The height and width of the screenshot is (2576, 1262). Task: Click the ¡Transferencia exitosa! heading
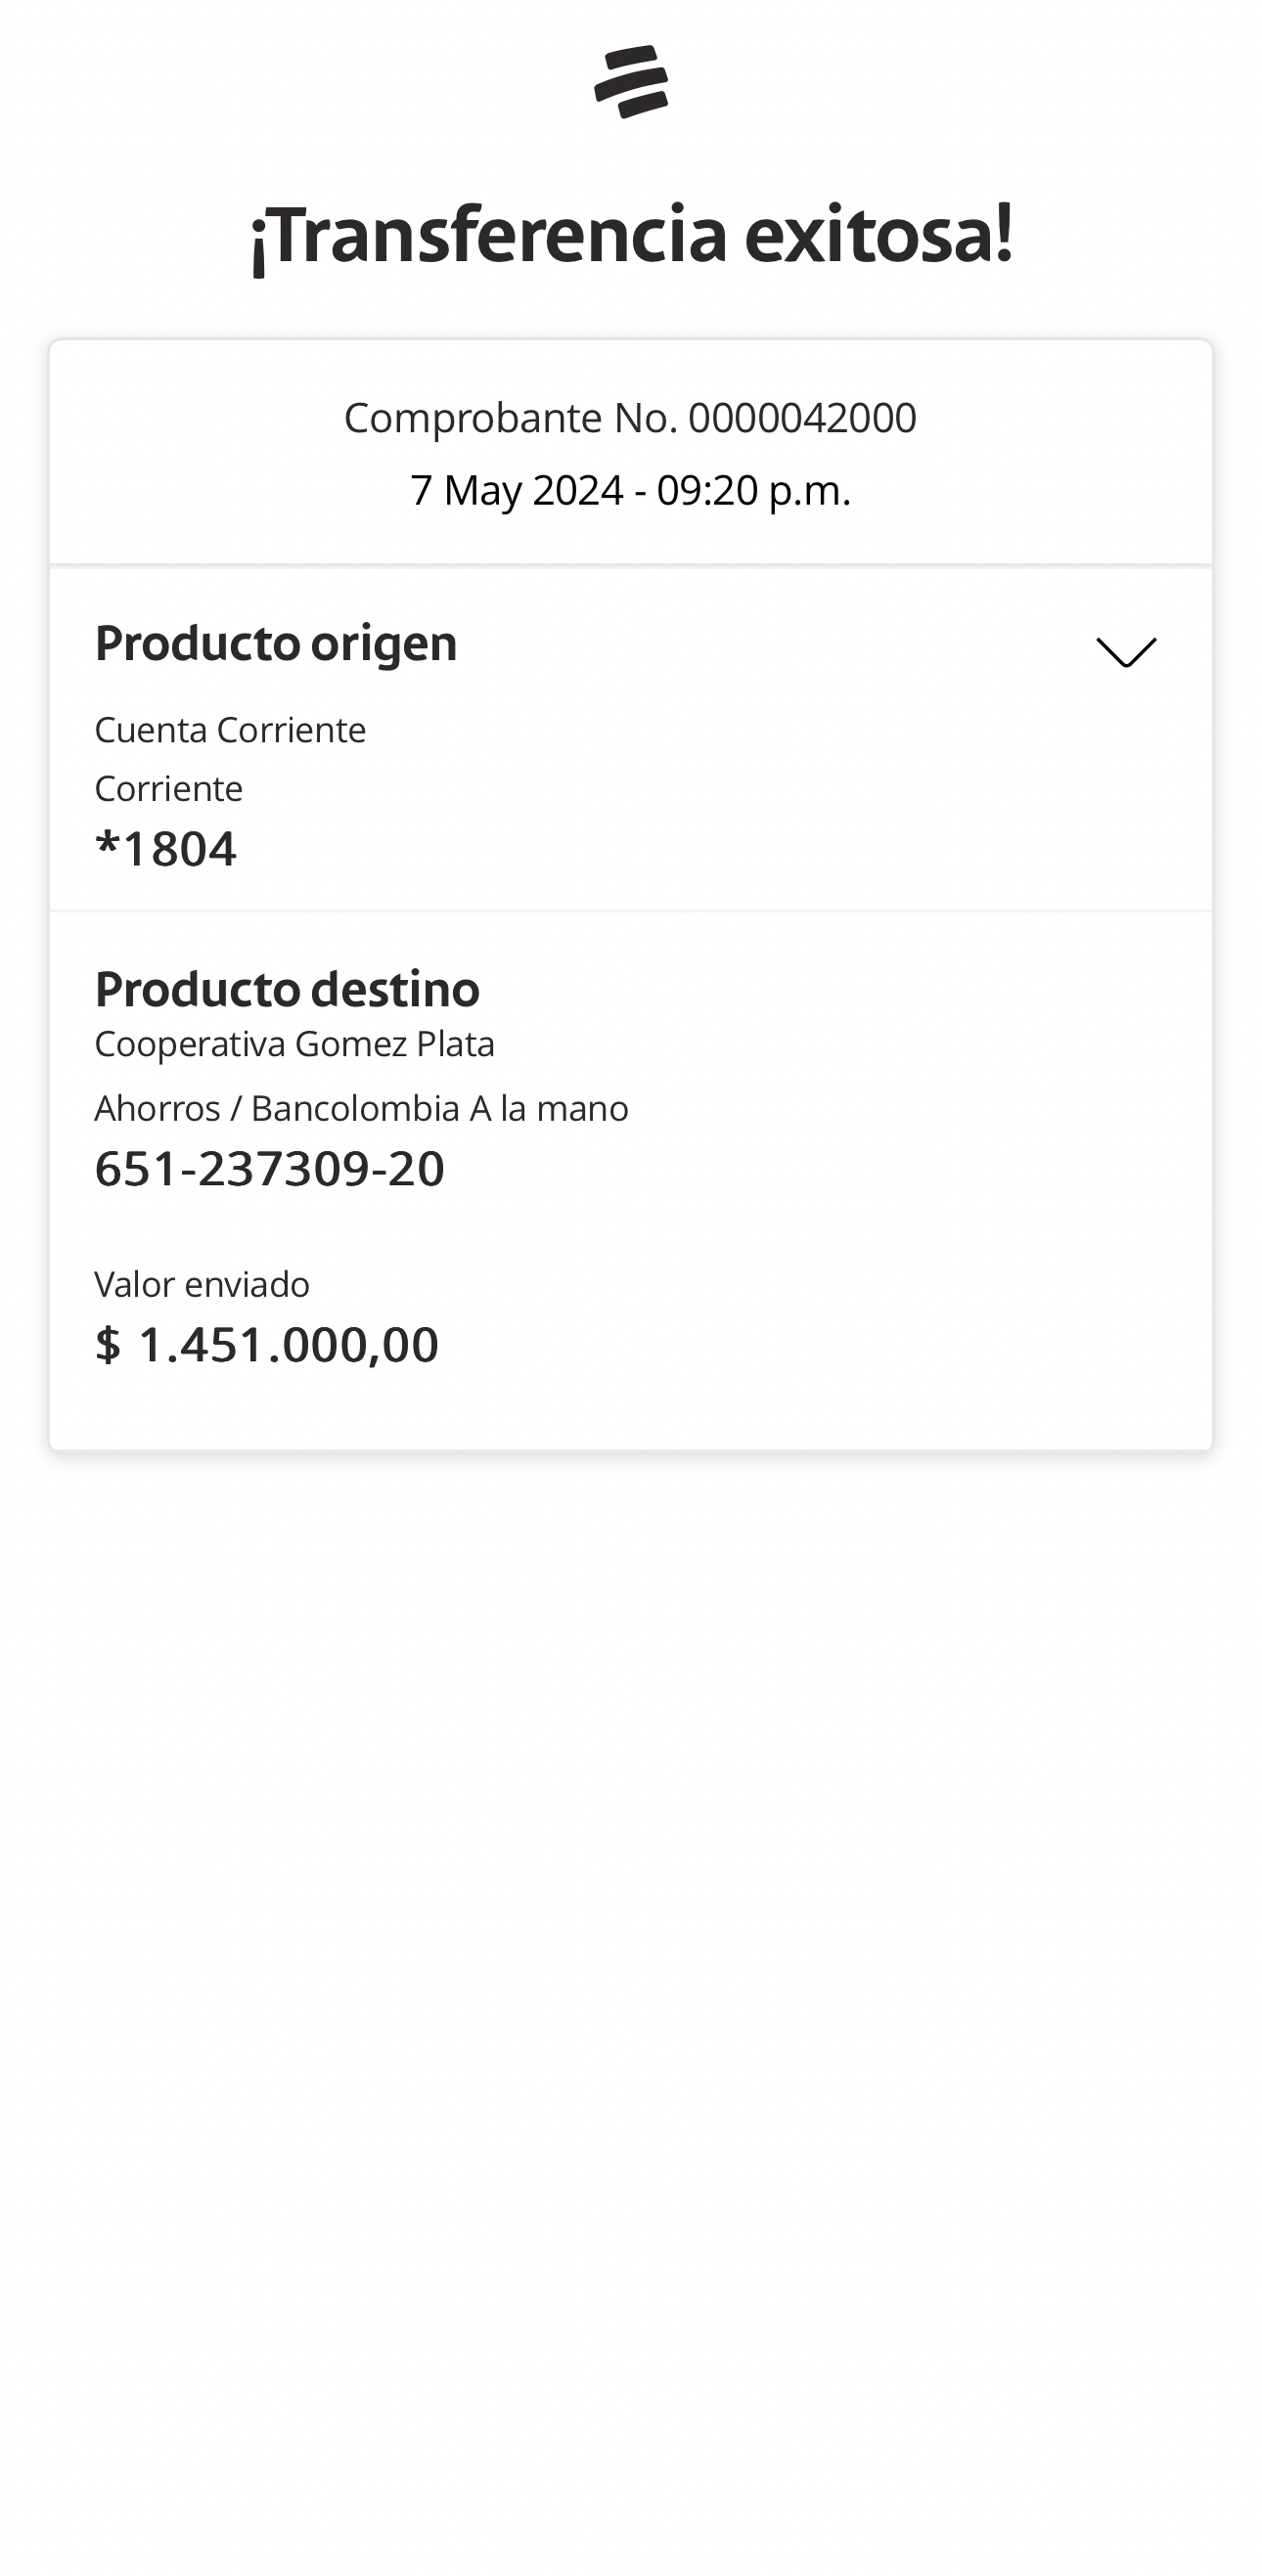pyautogui.click(x=631, y=235)
